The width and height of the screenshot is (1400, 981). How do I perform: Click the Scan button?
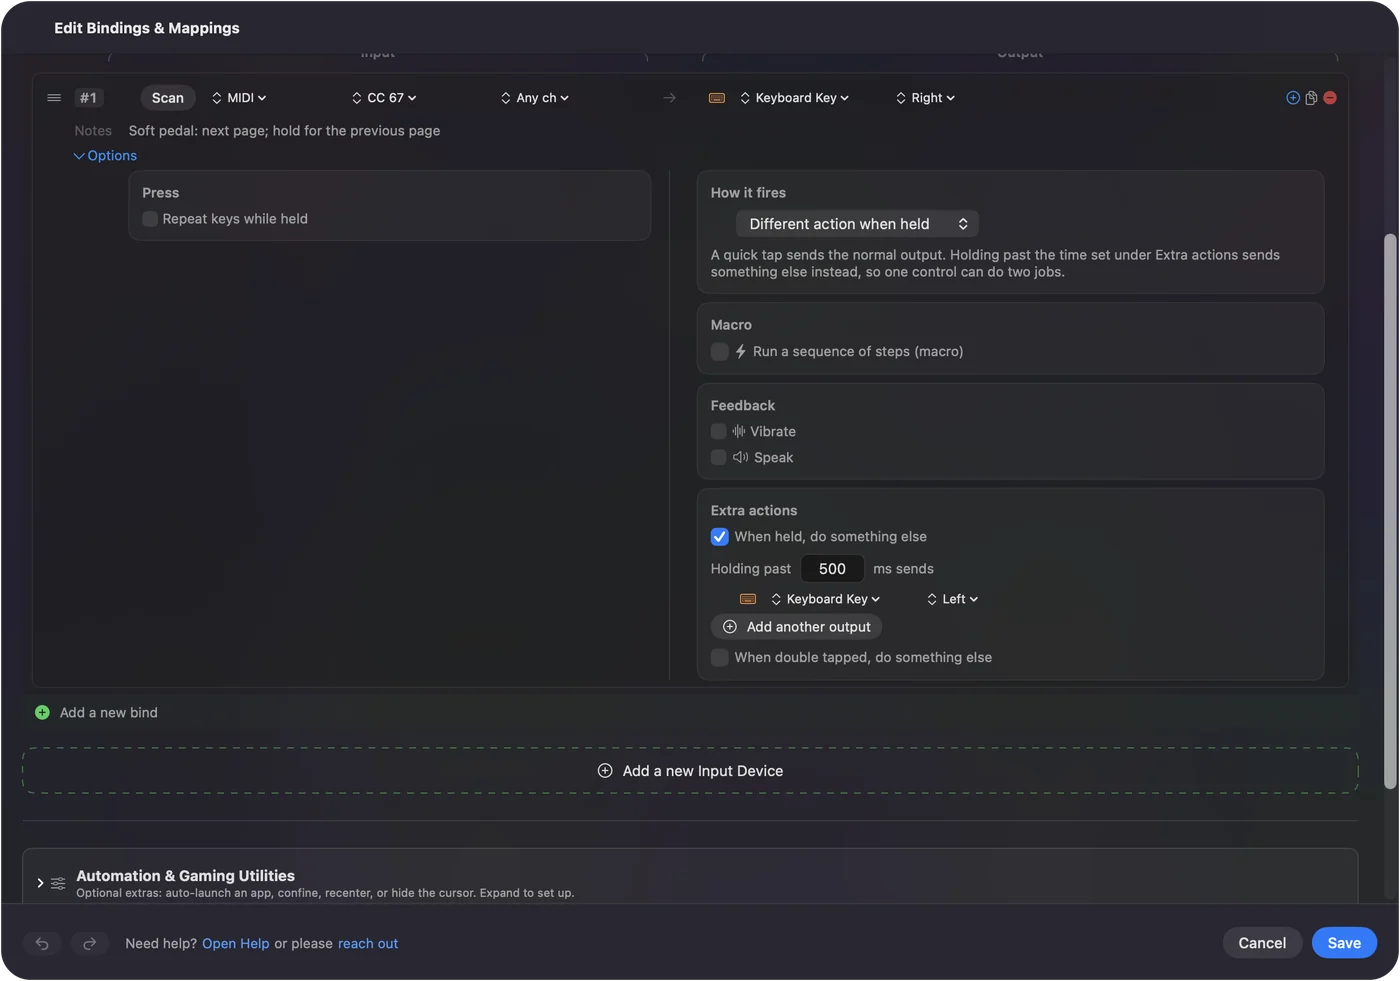[168, 98]
